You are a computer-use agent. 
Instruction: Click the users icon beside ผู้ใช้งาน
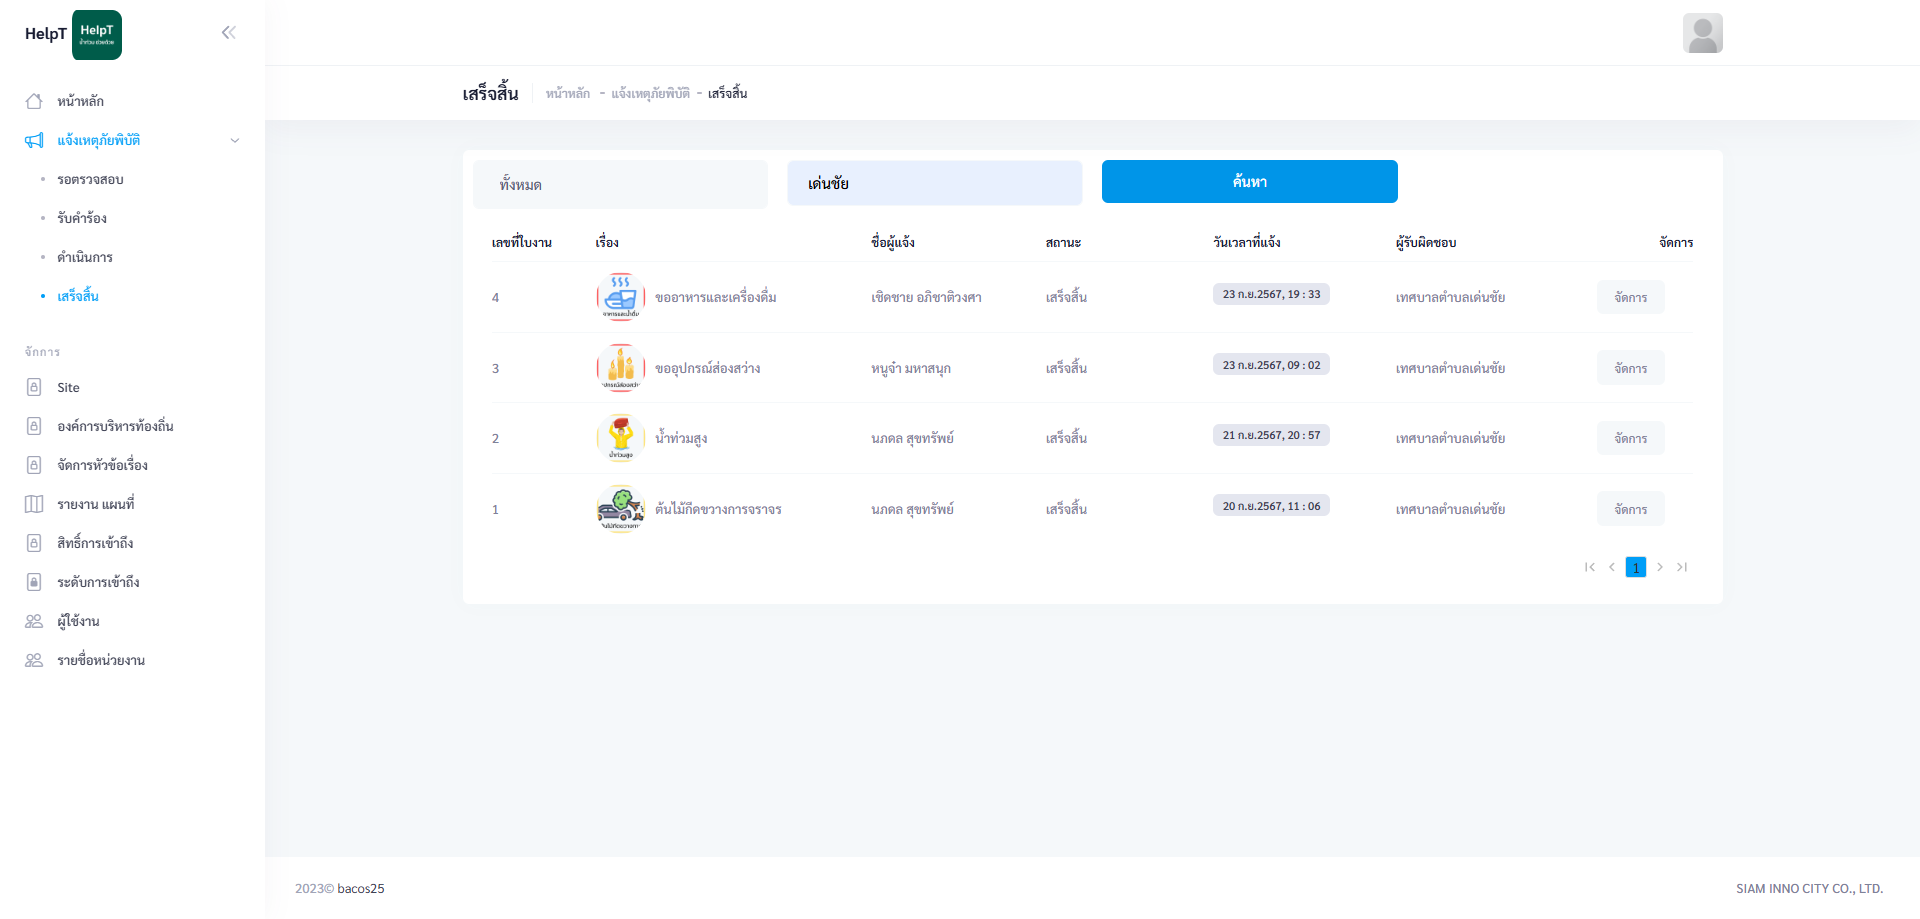point(34,621)
